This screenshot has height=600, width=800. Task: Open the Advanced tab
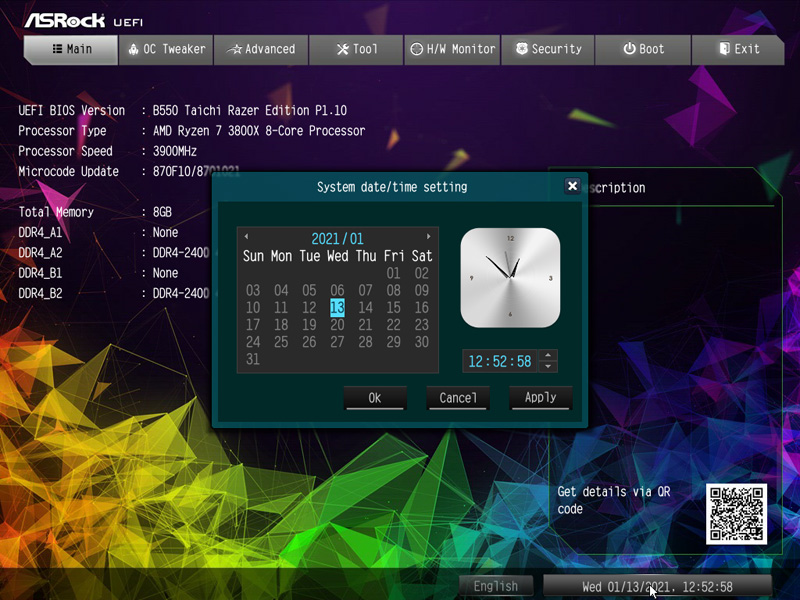click(x=261, y=49)
